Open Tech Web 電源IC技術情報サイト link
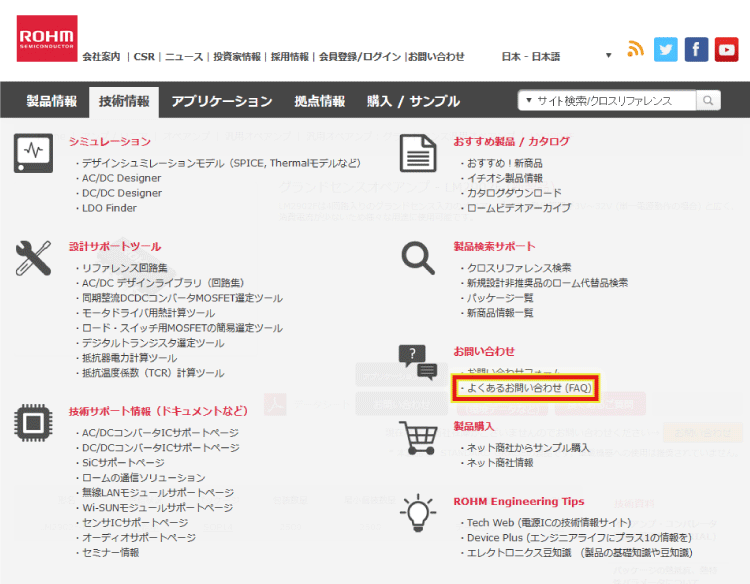Screen dimensions: 750x584 (x=549, y=523)
